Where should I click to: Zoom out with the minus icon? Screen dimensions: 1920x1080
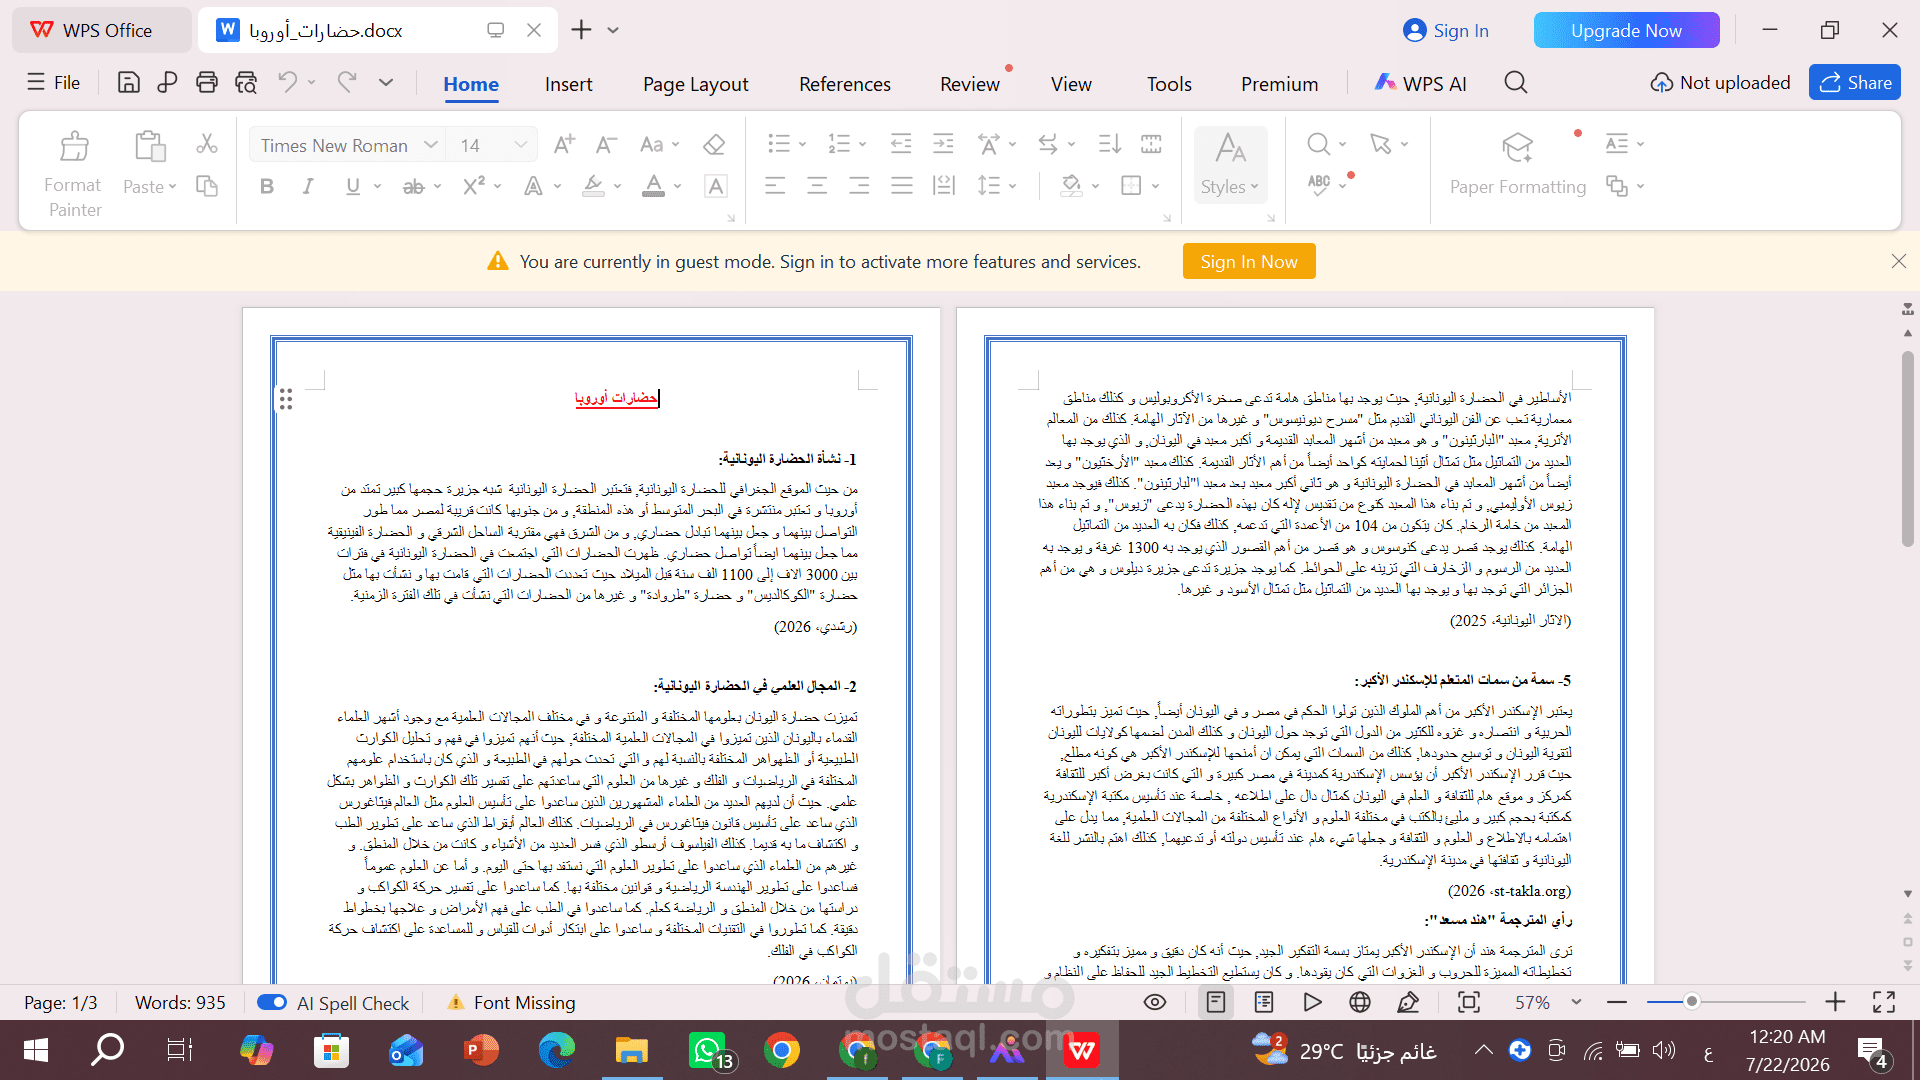pos(1617,1002)
